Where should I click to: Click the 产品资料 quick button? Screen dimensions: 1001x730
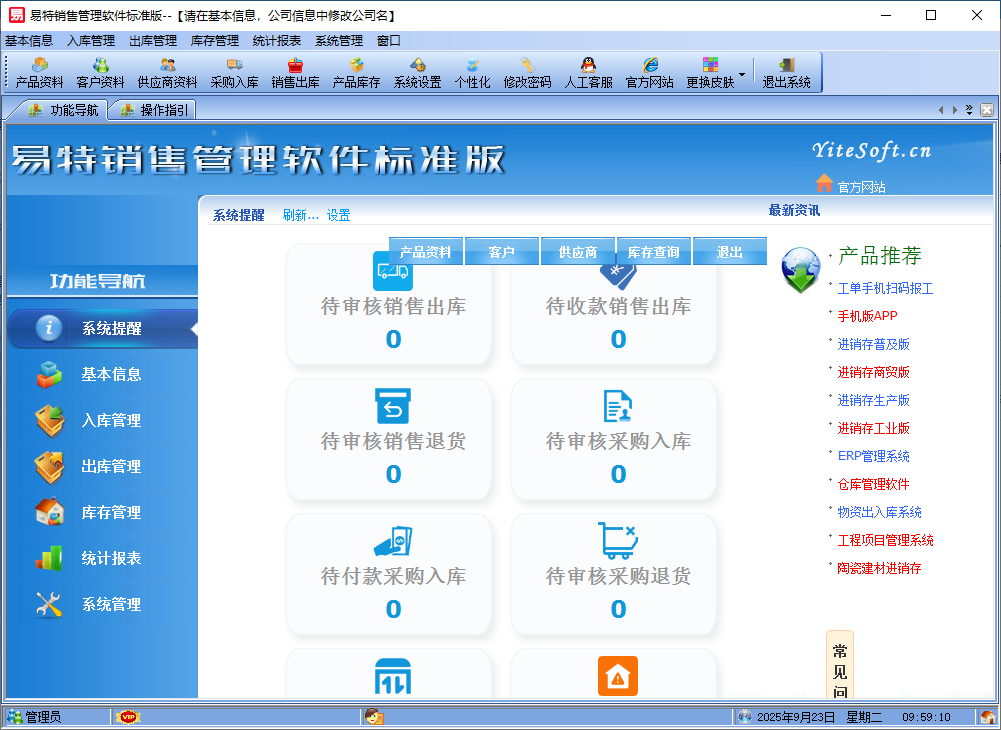click(425, 252)
